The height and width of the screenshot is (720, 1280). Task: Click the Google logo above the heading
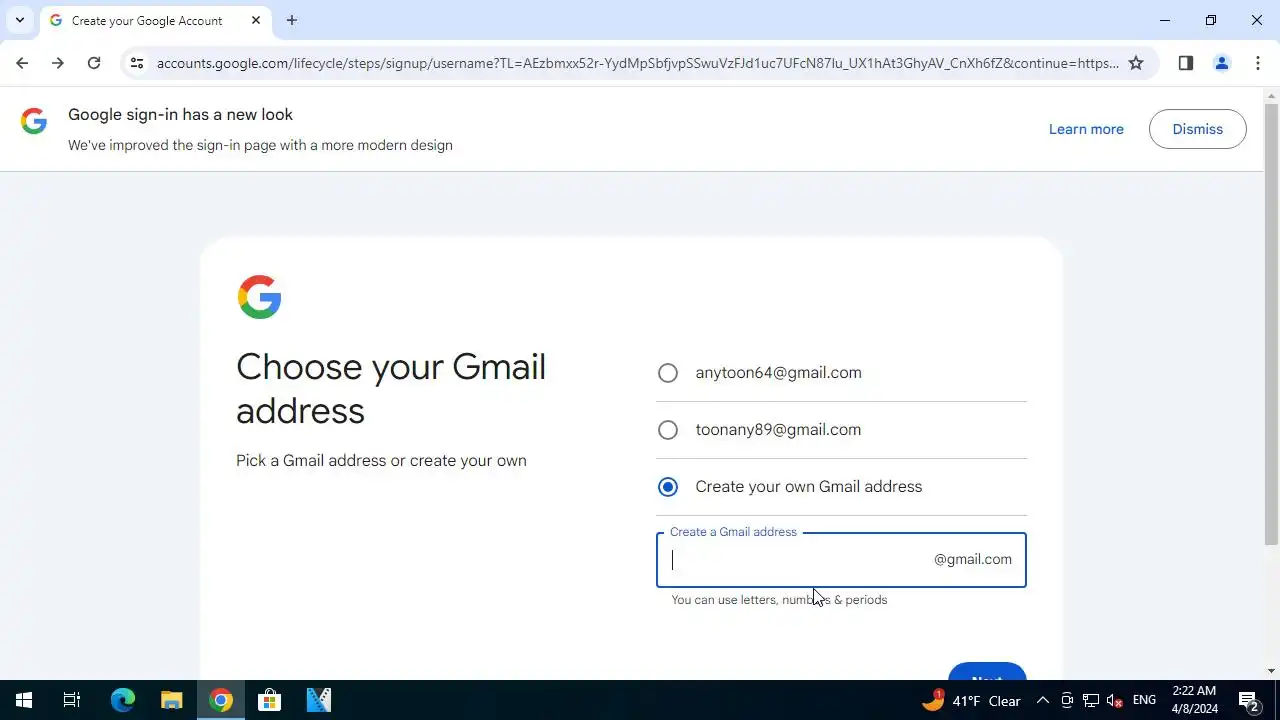pyautogui.click(x=259, y=297)
